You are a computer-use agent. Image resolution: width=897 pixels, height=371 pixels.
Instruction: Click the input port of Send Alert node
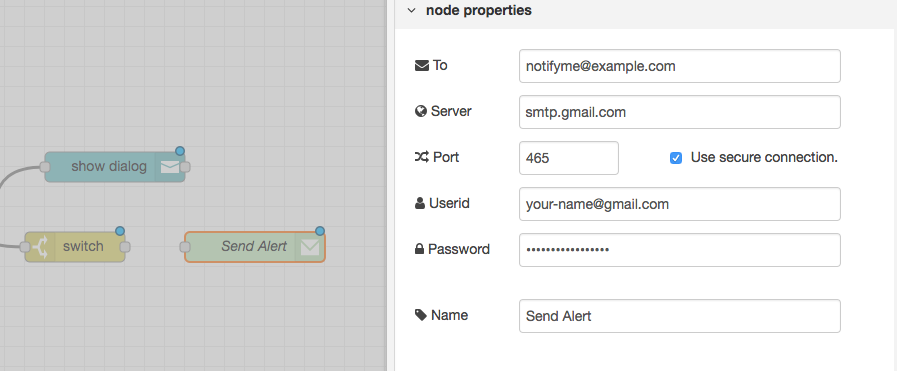click(185, 247)
